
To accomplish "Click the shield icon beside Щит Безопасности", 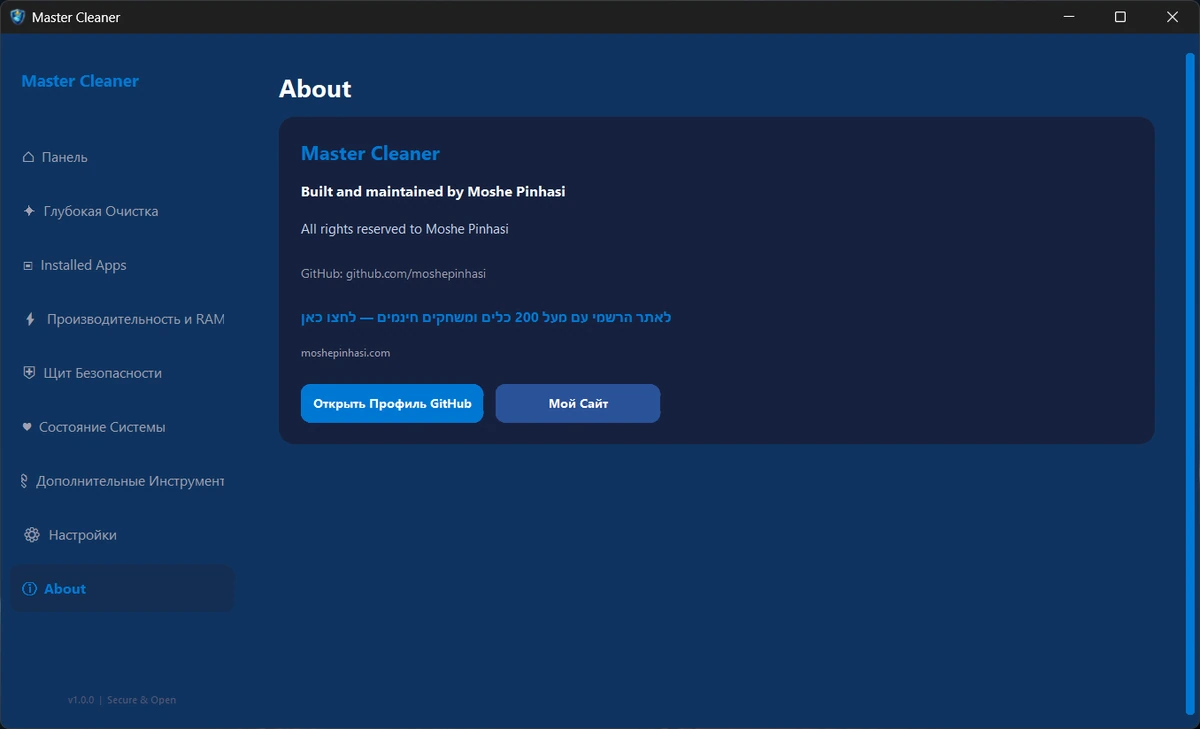I will 29,373.
